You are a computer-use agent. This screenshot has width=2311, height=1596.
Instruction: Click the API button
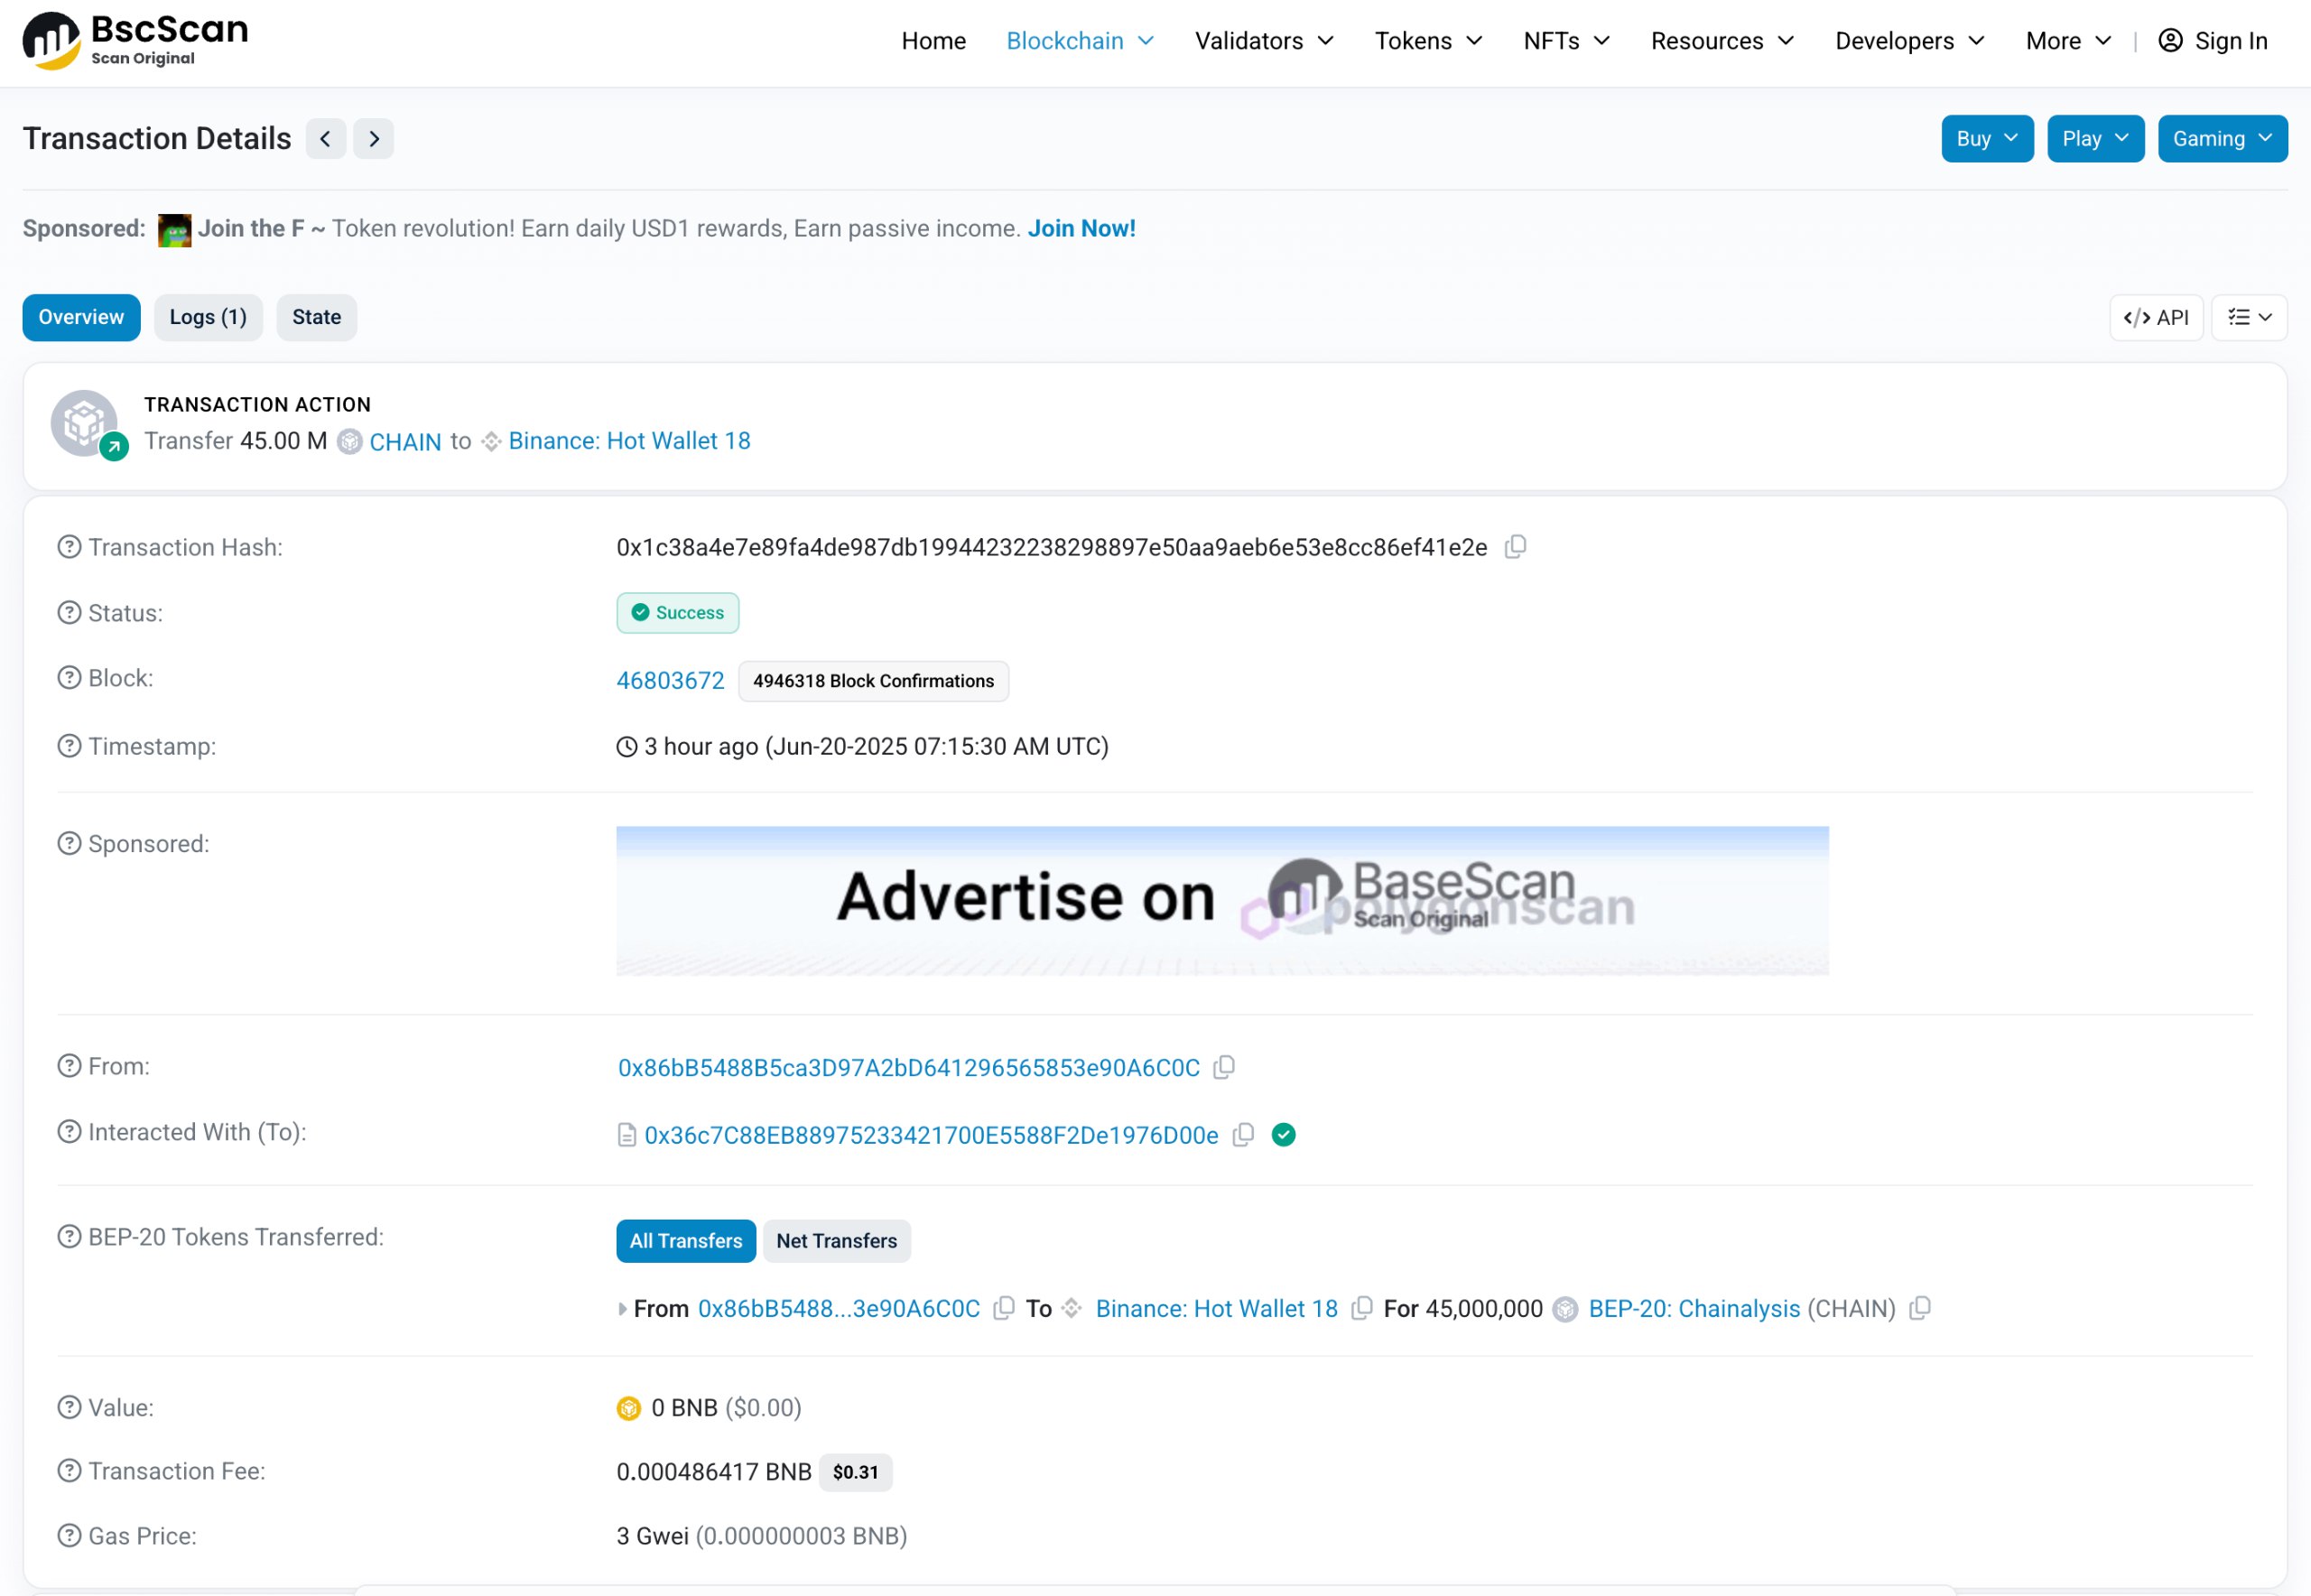tap(2156, 318)
